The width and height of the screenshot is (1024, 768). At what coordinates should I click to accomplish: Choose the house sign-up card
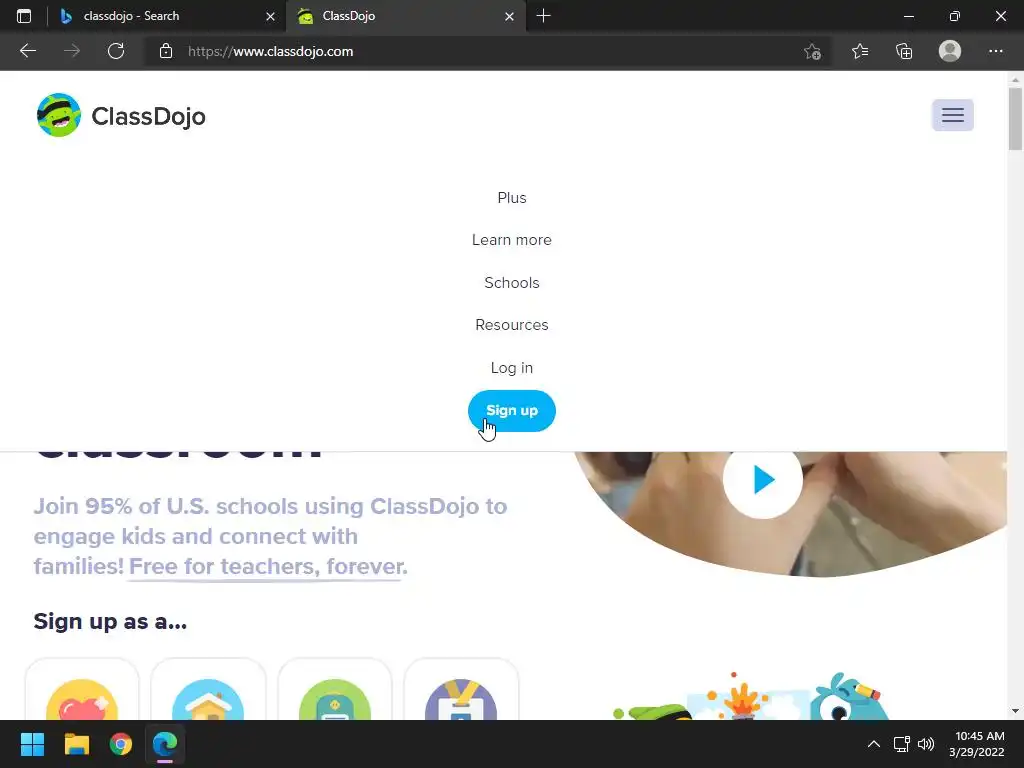coord(208,689)
